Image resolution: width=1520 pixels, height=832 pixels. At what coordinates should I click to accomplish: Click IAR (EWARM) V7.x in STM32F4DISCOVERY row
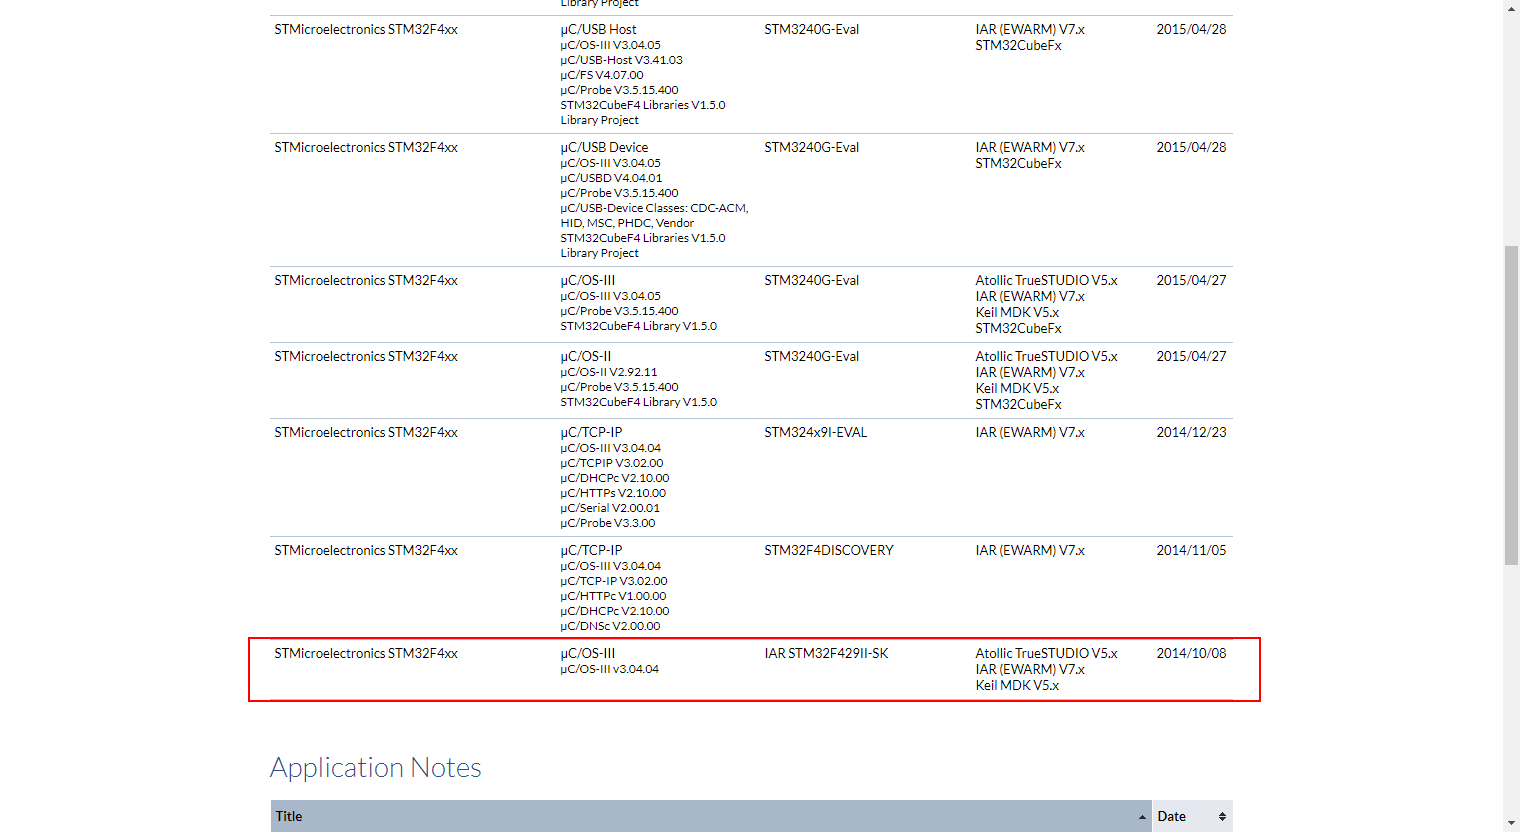point(1030,551)
